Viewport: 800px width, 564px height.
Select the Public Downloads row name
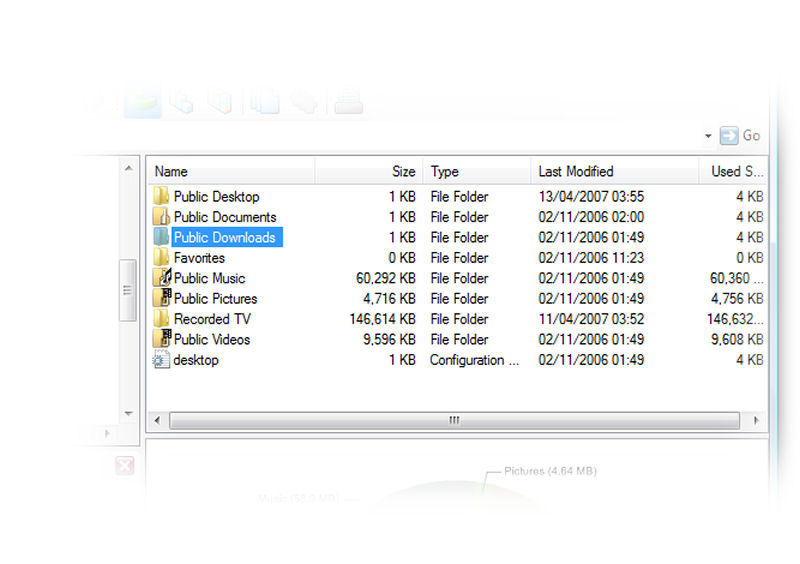point(224,237)
